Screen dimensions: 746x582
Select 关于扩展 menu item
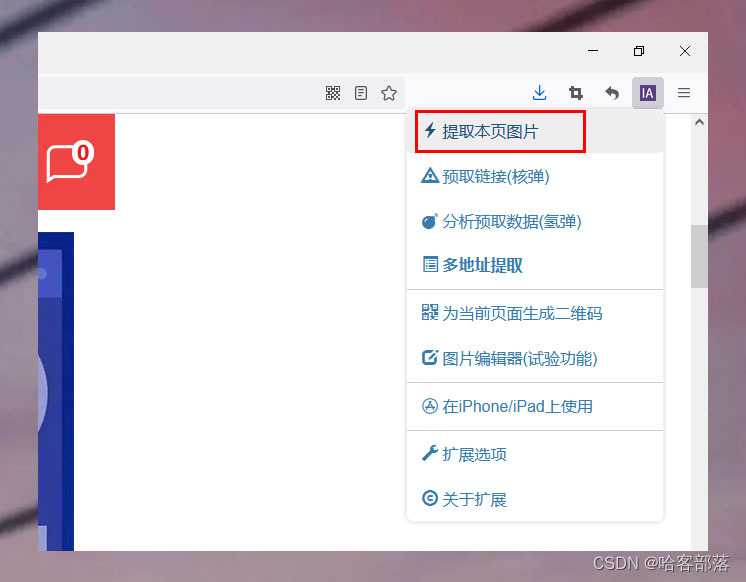click(535, 499)
